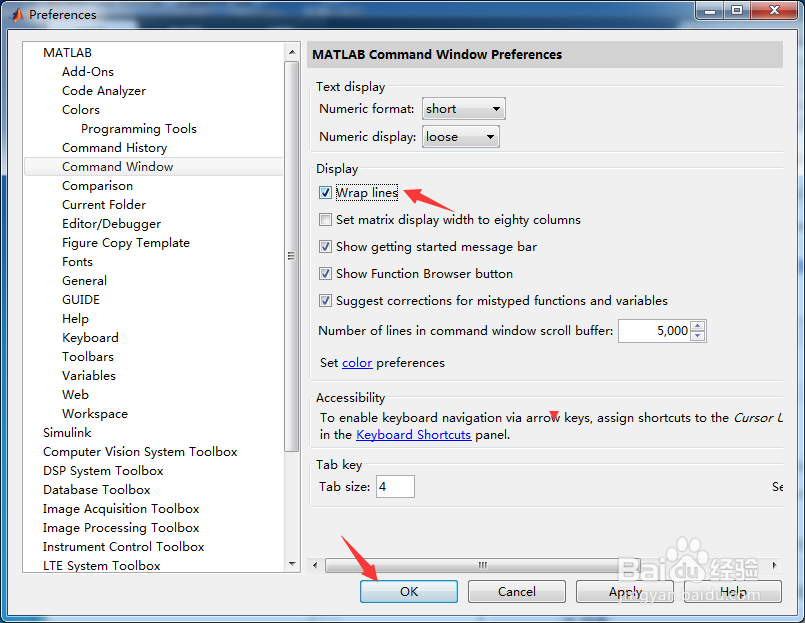Toggle Show Function Browser button checkbox
This screenshot has height=623, width=805.
(325, 273)
